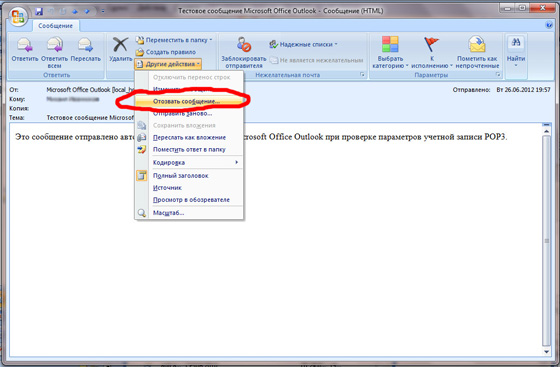Click magnifier icon next to Масштаб
Image resolution: width=560 pixels, height=367 pixels.
(x=142, y=213)
